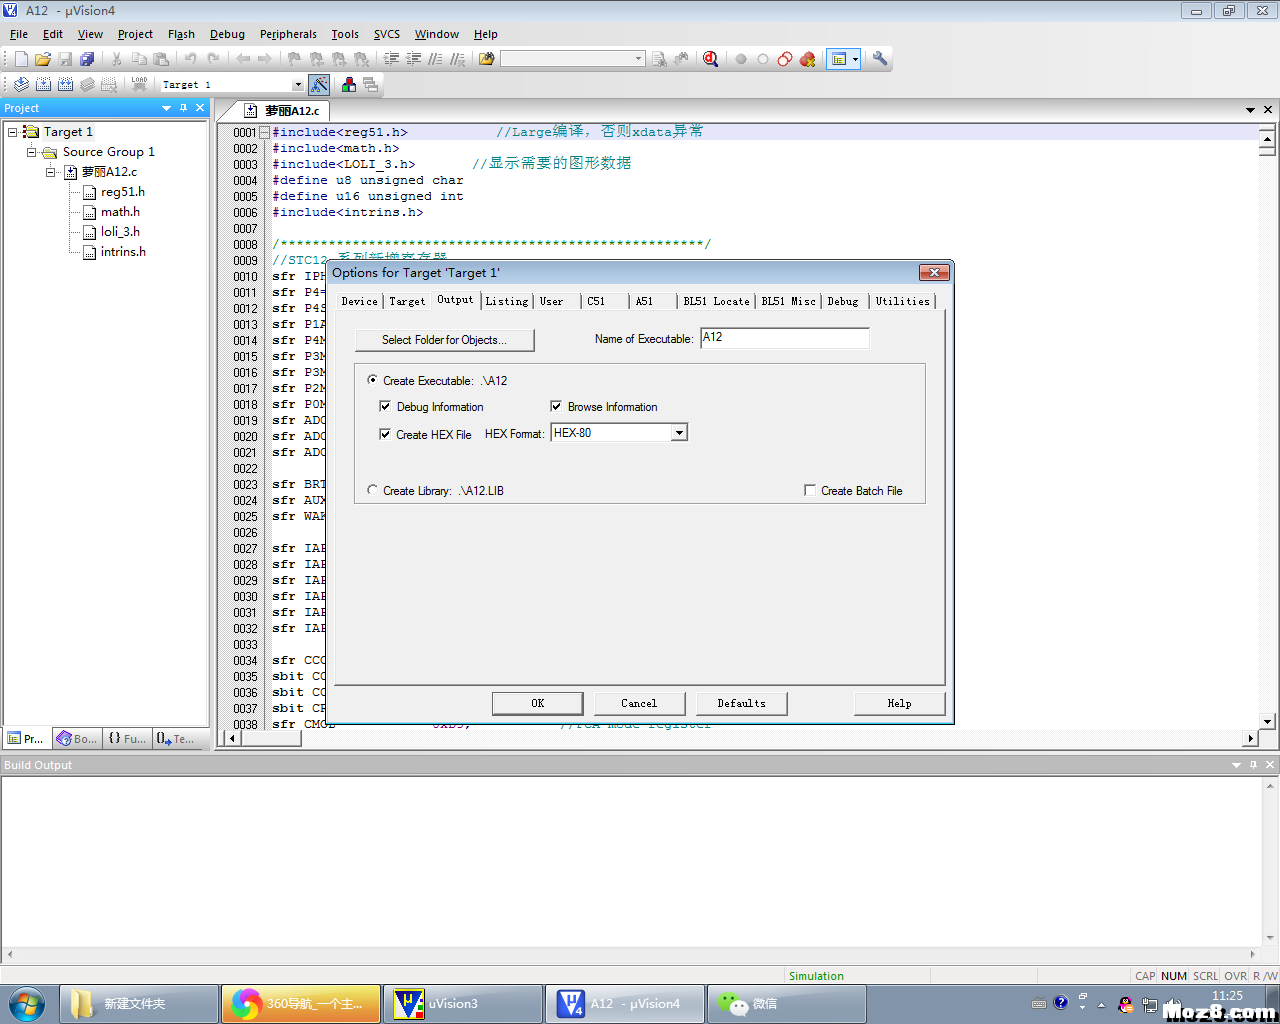
Task: Switch to the Device tab
Action: [360, 301]
